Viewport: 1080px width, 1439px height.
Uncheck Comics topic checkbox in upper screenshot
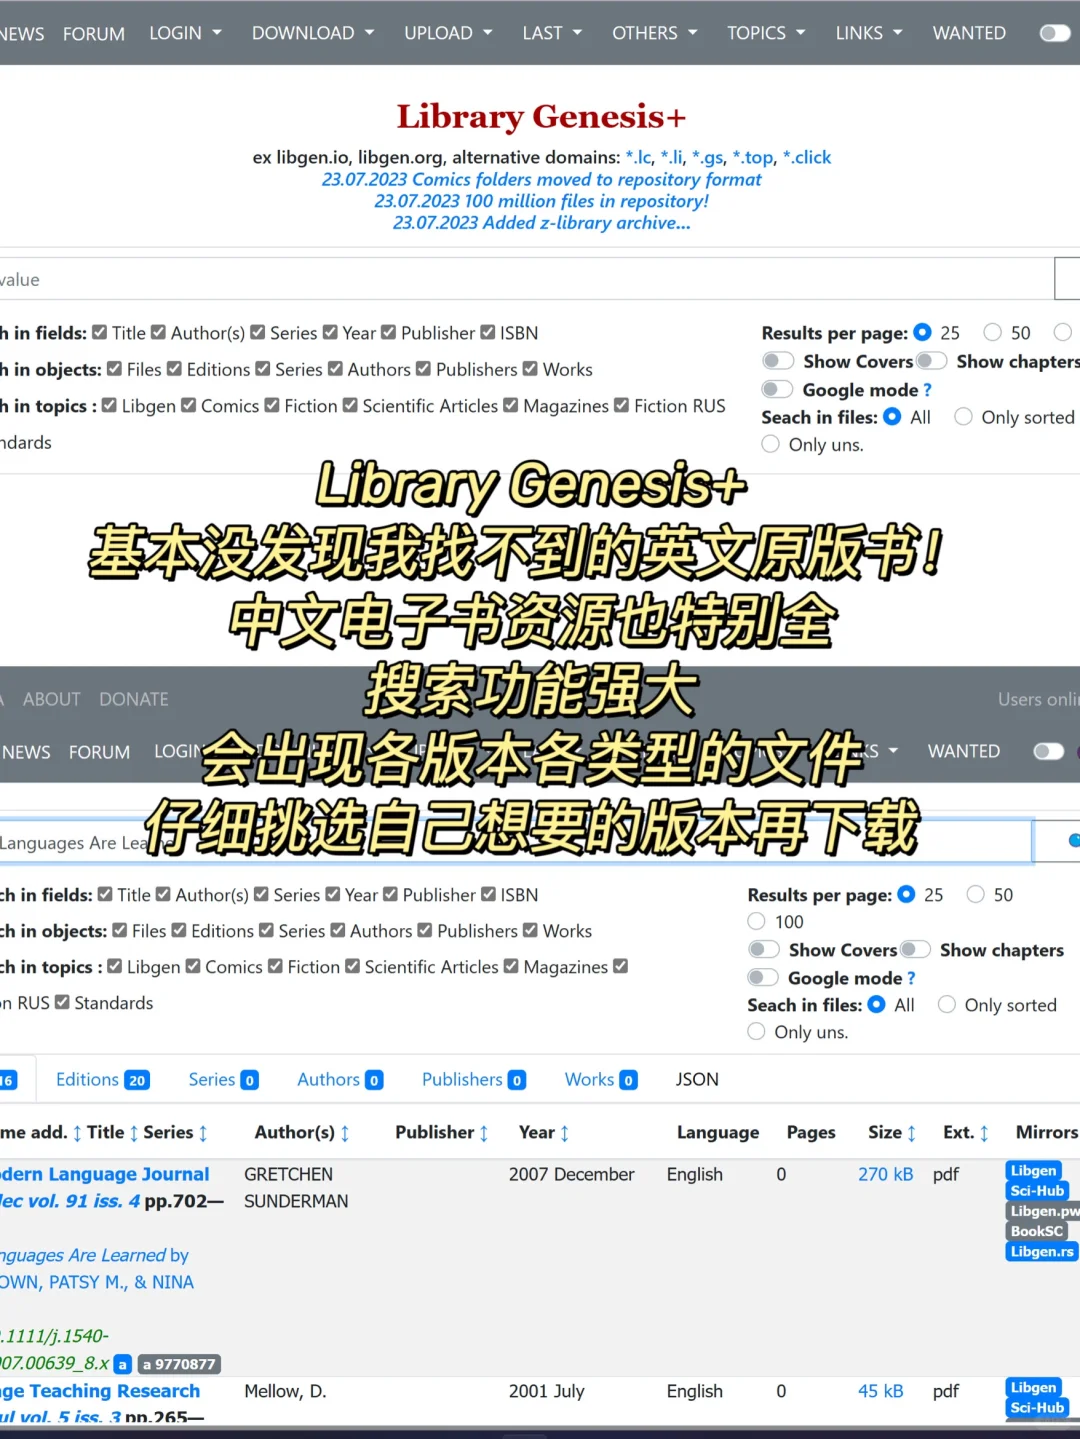[x=189, y=405]
